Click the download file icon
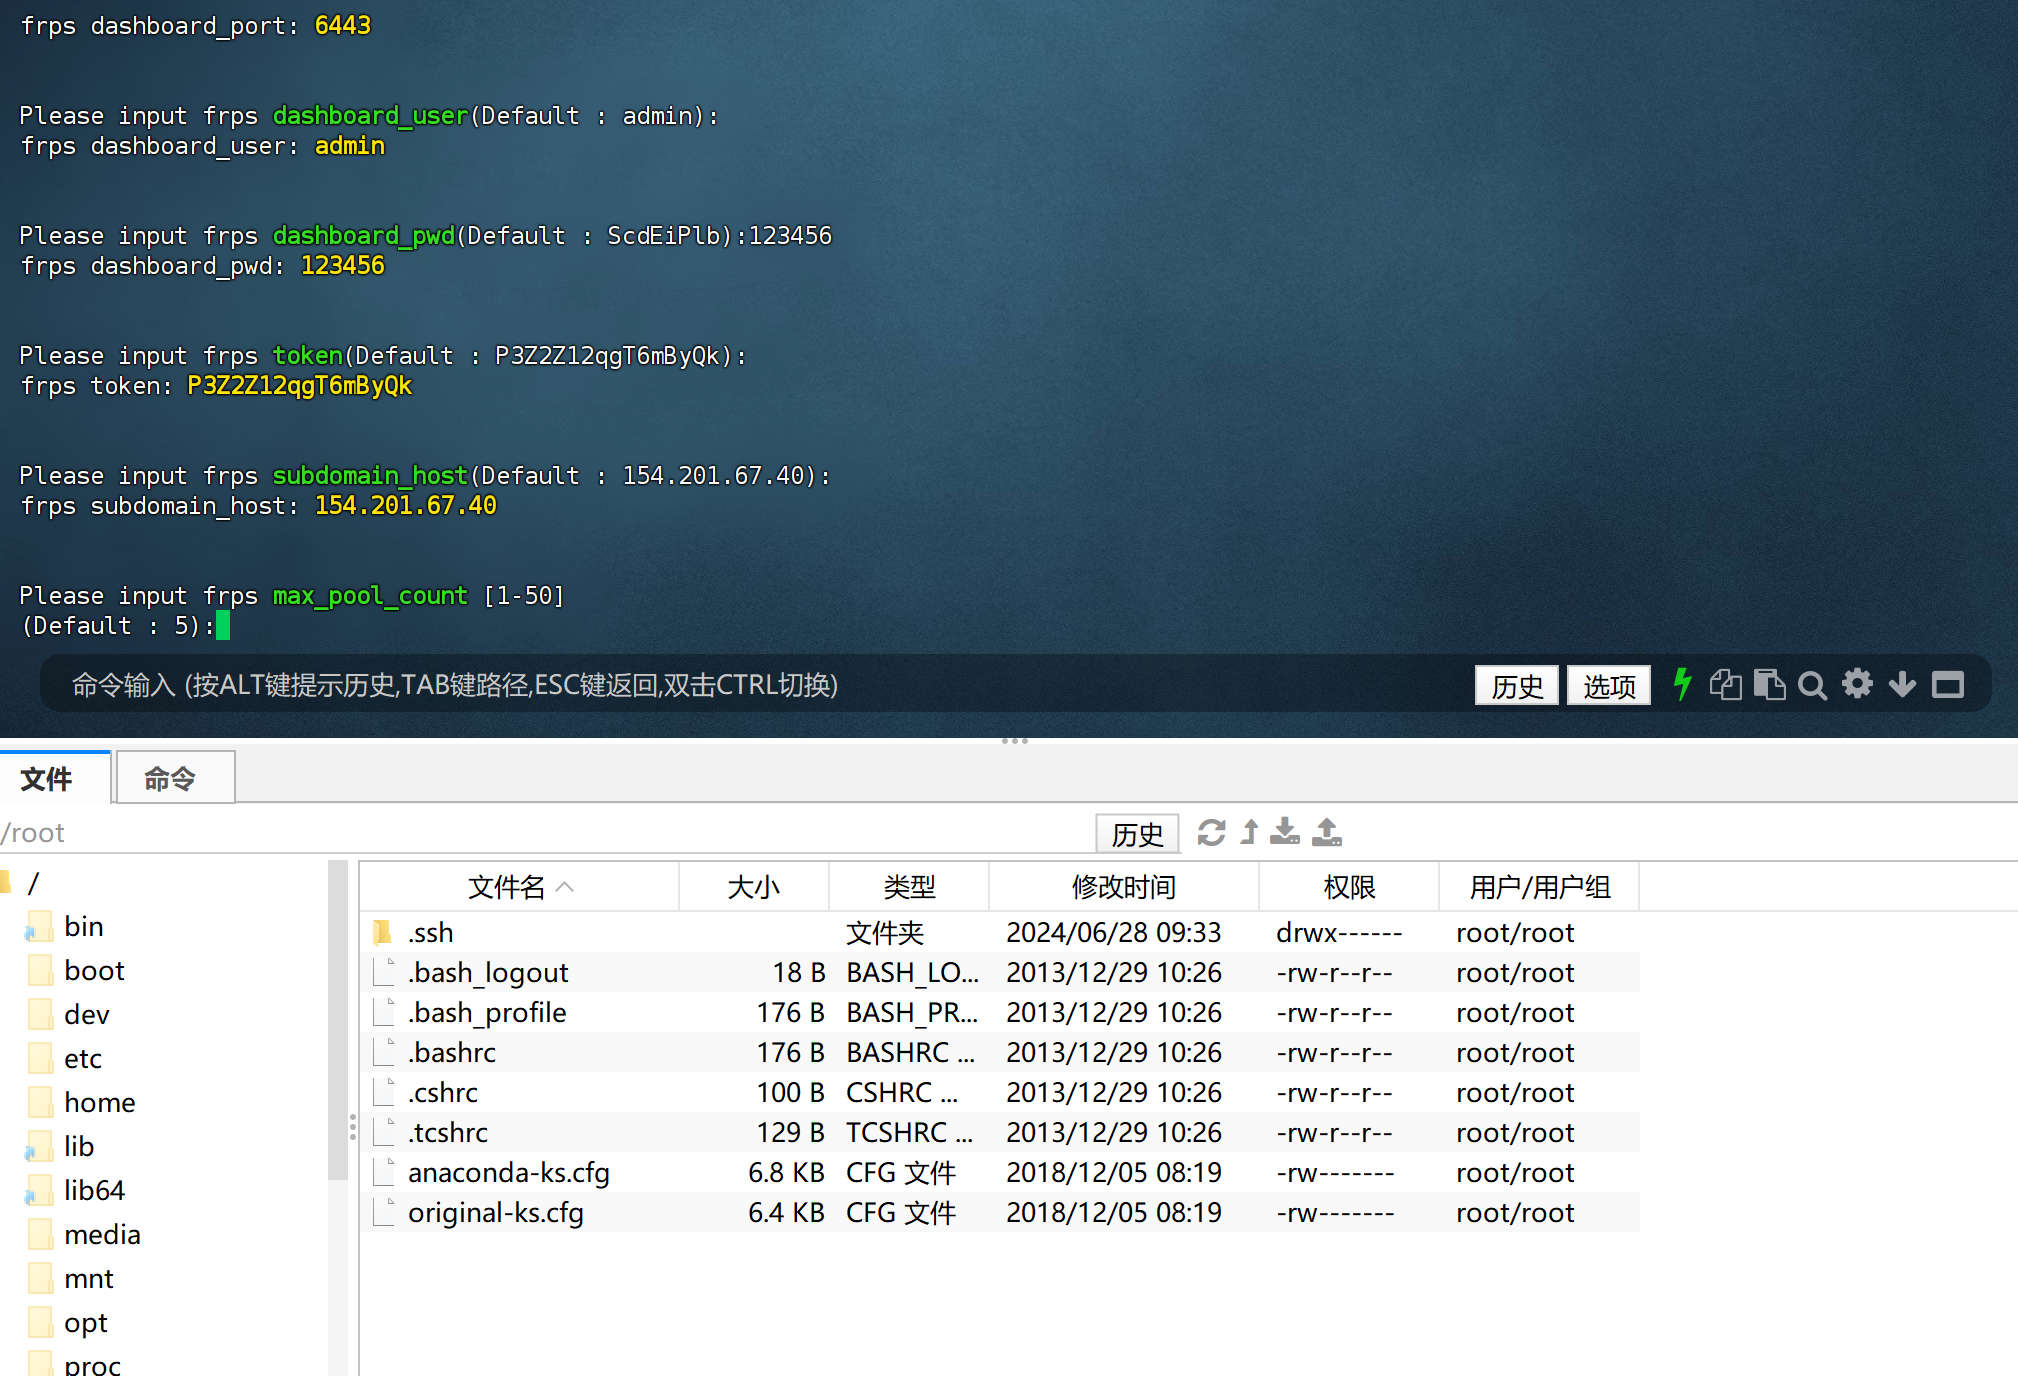This screenshot has height=1376, width=2018. click(1284, 833)
